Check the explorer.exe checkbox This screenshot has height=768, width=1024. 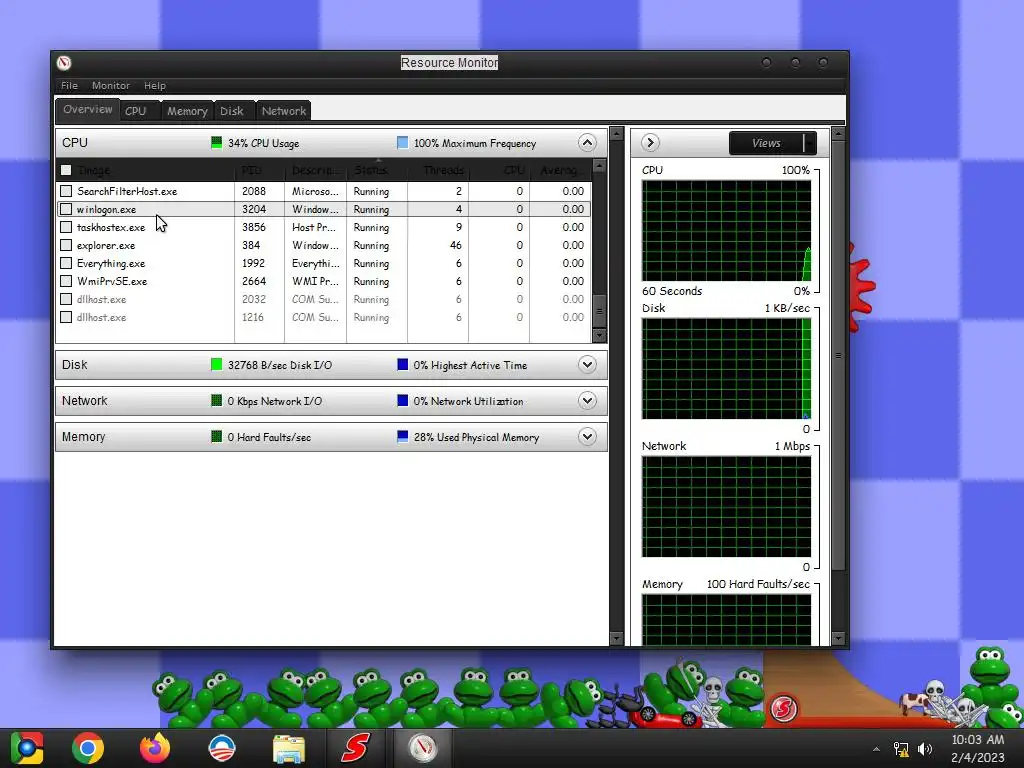point(66,246)
